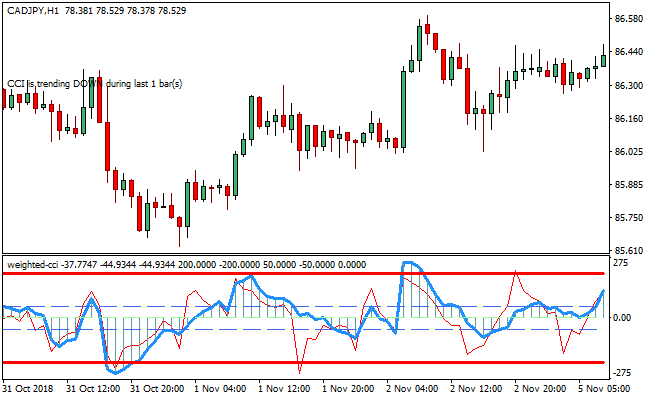Image resolution: width=650 pixels, height=400 pixels.
Task: Click the last green candlestick on the chart
Action: (603, 61)
